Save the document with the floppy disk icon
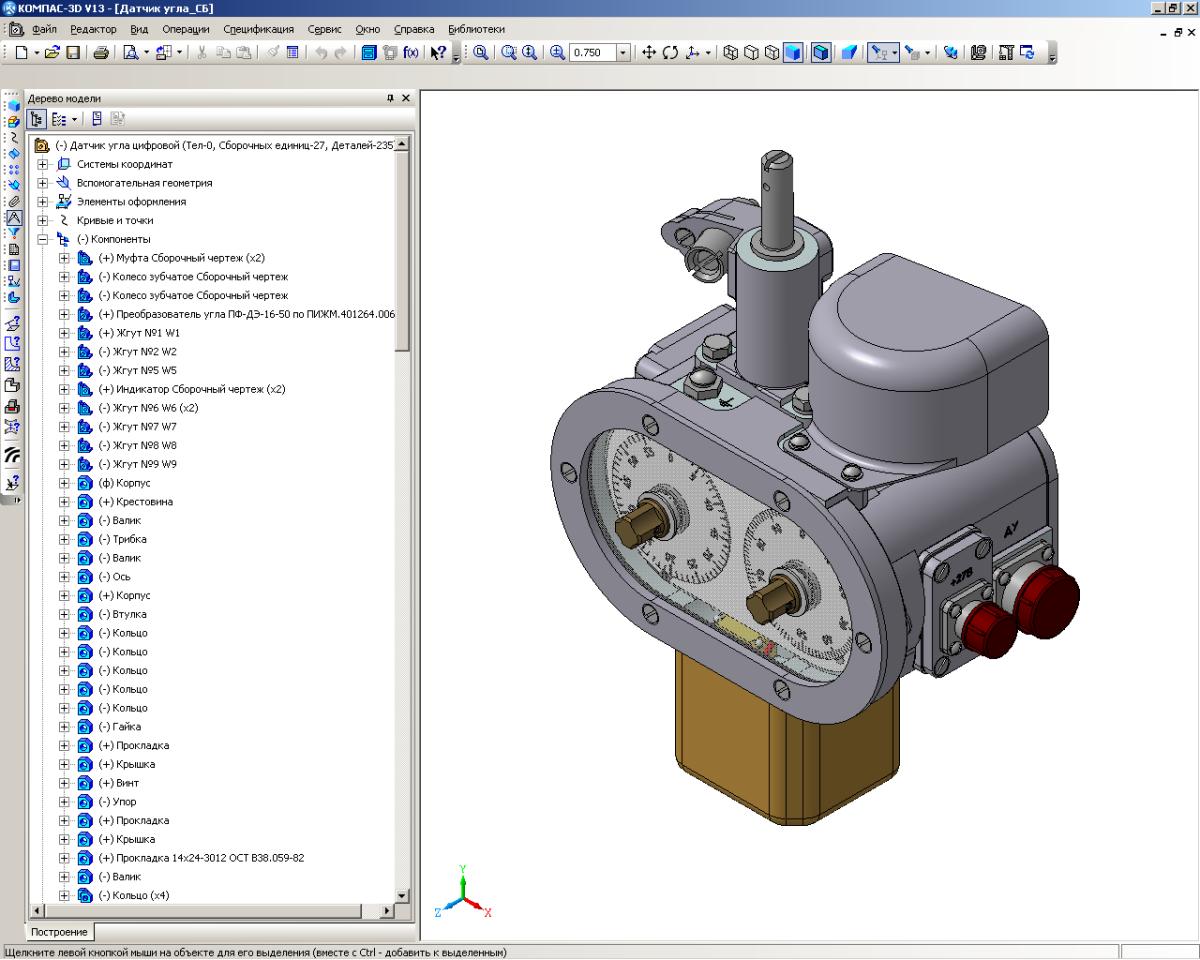Screen dimensions: 1200x960 (73, 53)
